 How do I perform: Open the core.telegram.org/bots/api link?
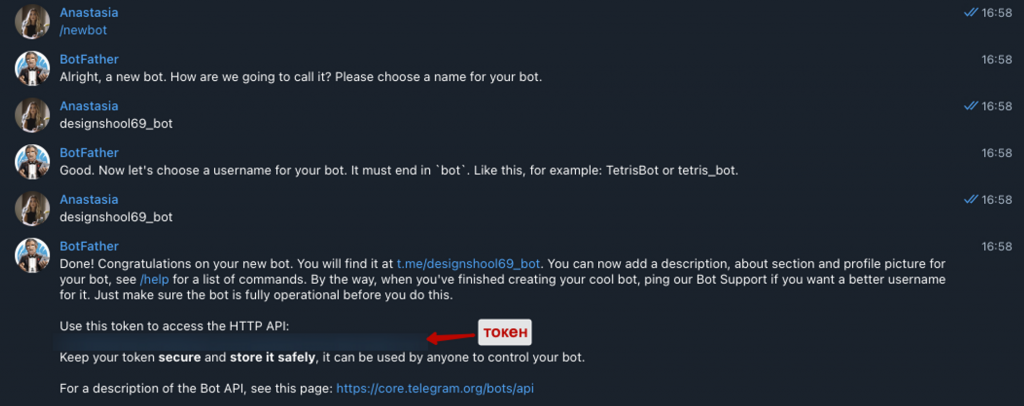coord(435,389)
